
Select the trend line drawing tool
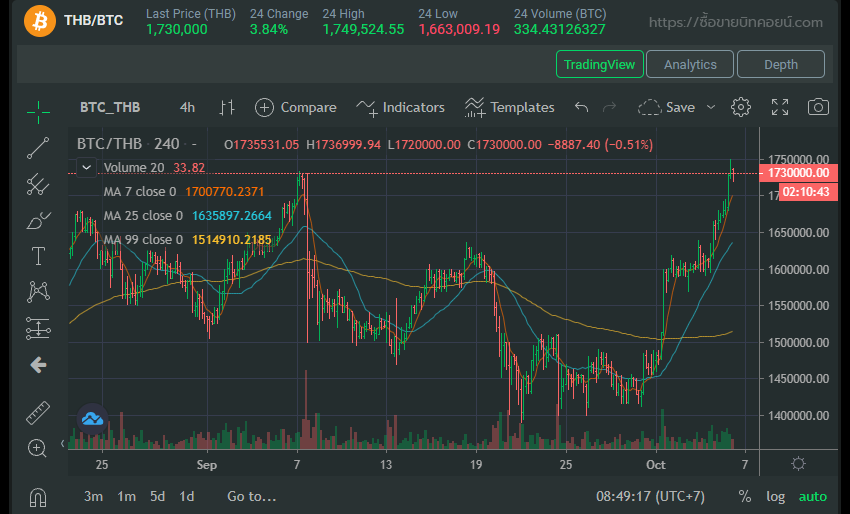[38, 148]
